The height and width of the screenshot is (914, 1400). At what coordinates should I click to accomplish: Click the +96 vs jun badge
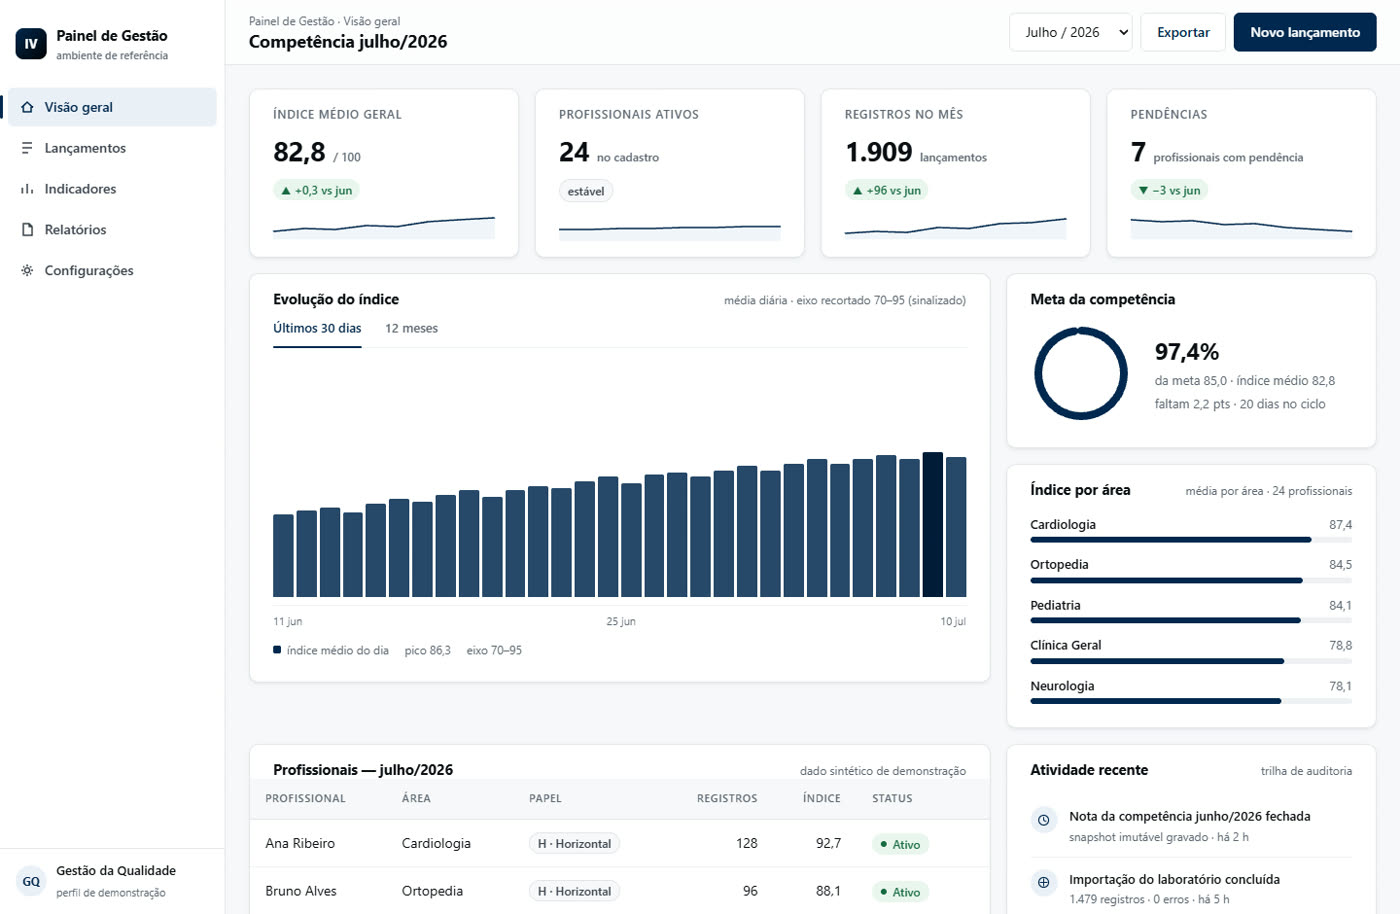(x=887, y=191)
